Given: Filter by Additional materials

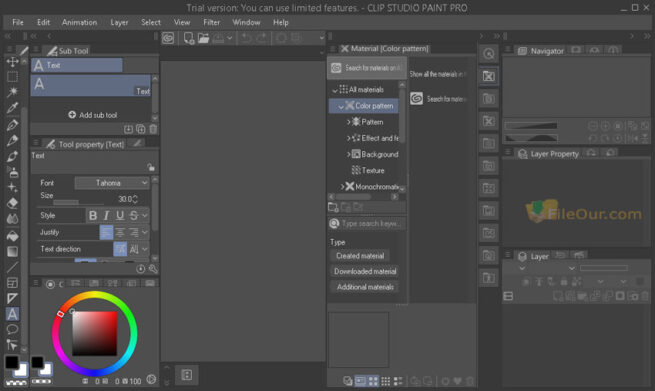Looking at the screenshot, I should 365,287.
